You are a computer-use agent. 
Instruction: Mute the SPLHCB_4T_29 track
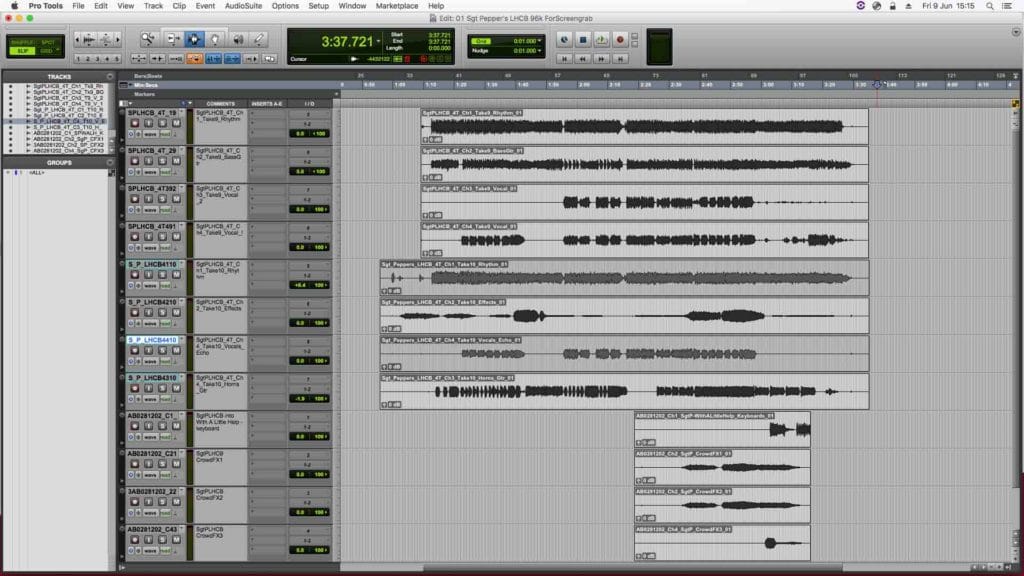point(176,161)
